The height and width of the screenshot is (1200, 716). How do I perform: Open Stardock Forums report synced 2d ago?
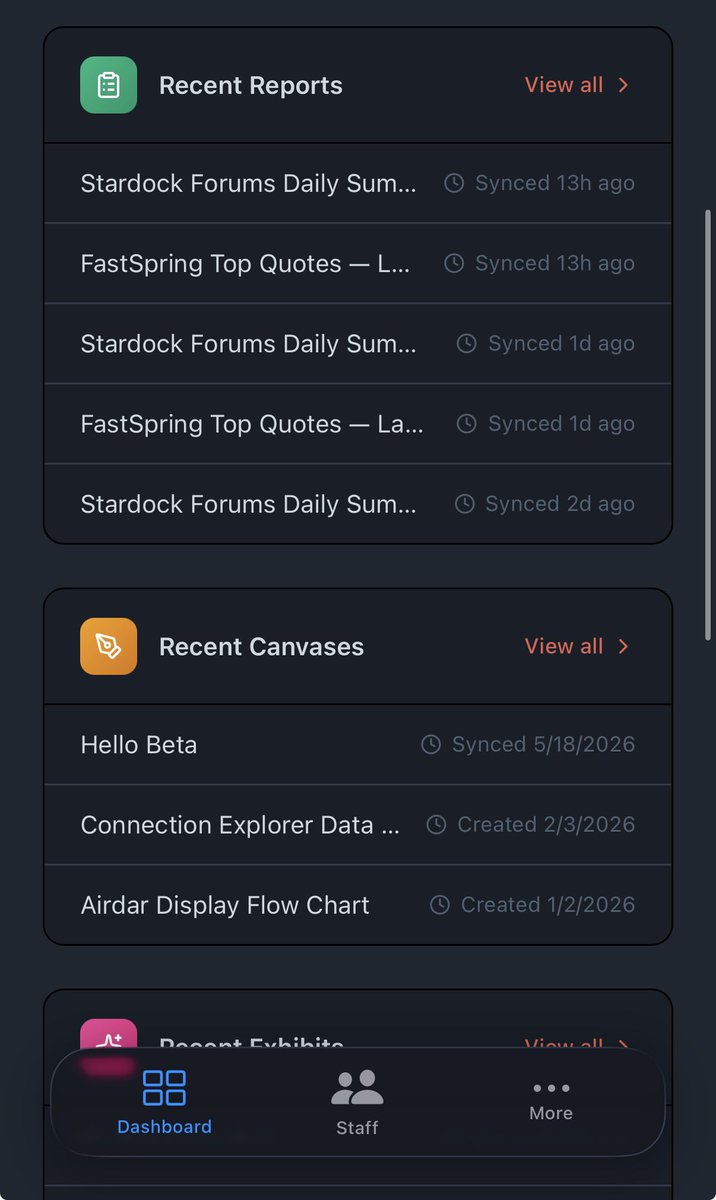point(358,504)
